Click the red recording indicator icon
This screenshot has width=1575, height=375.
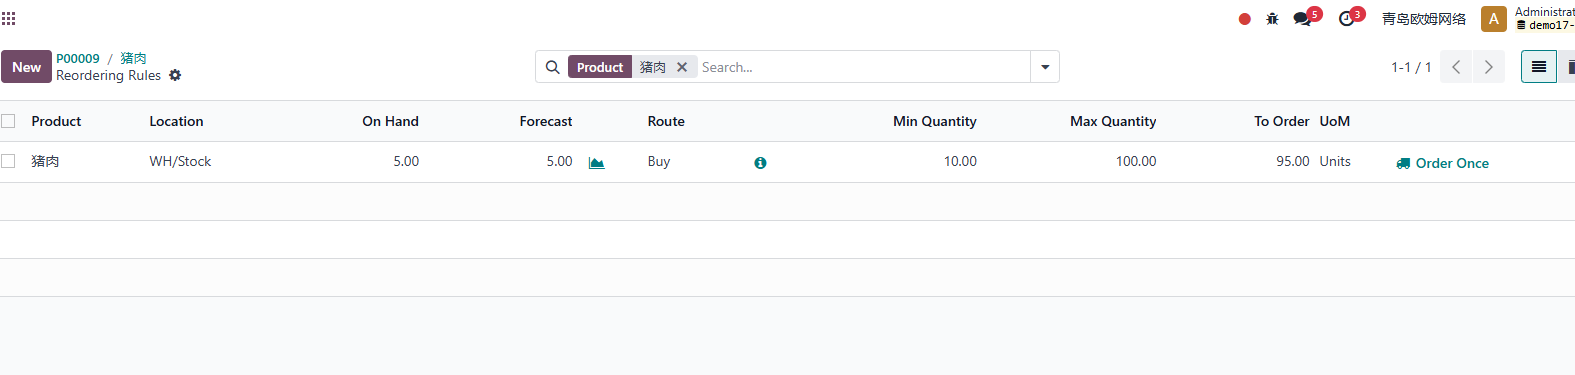click(x=1244, y=19)
